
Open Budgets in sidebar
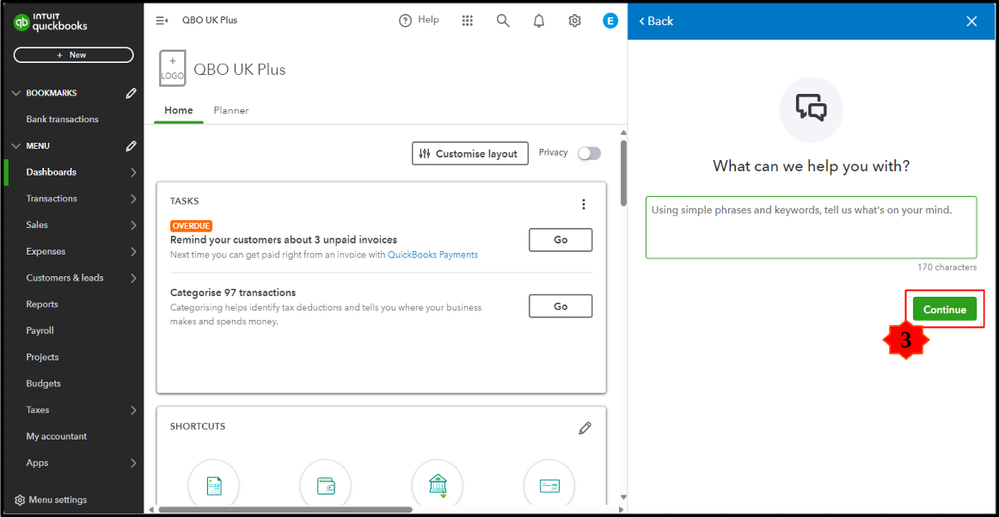43,384
